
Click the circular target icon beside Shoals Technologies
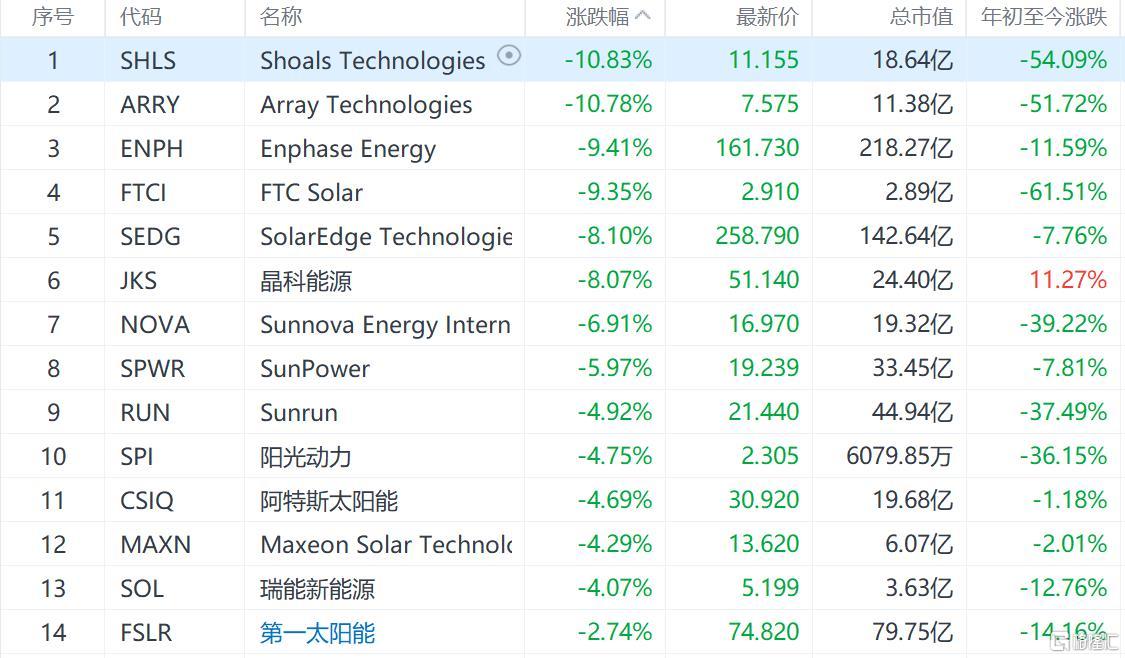(x=509, y=55)
